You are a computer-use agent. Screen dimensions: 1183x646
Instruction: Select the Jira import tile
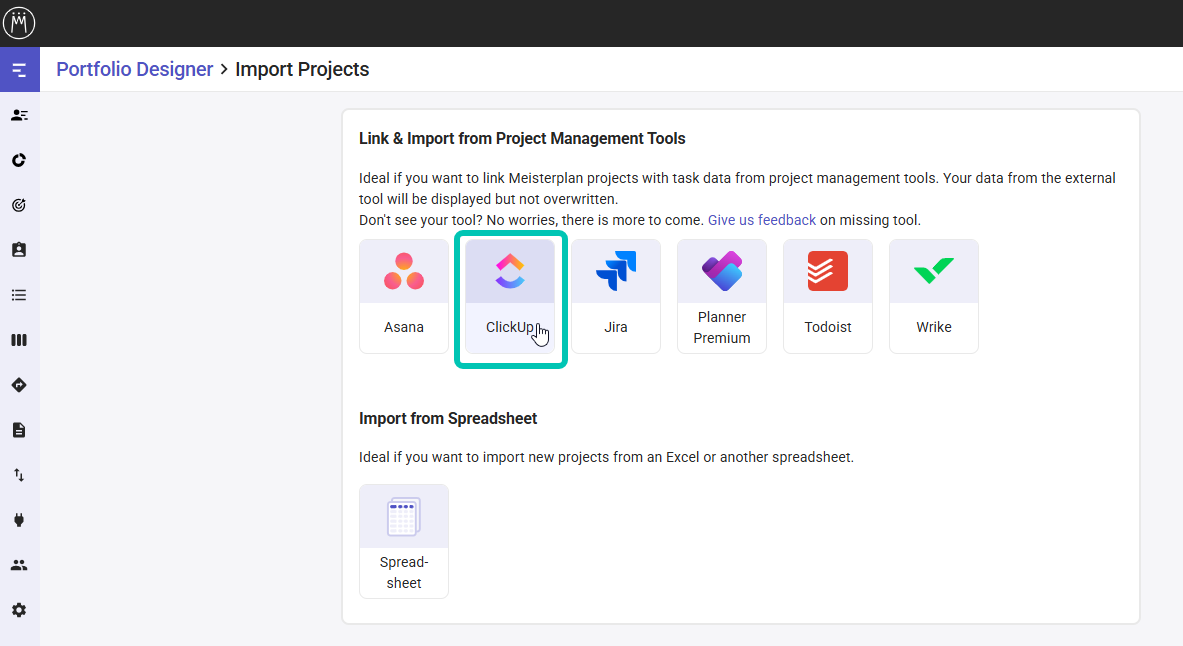pos(616,297)
